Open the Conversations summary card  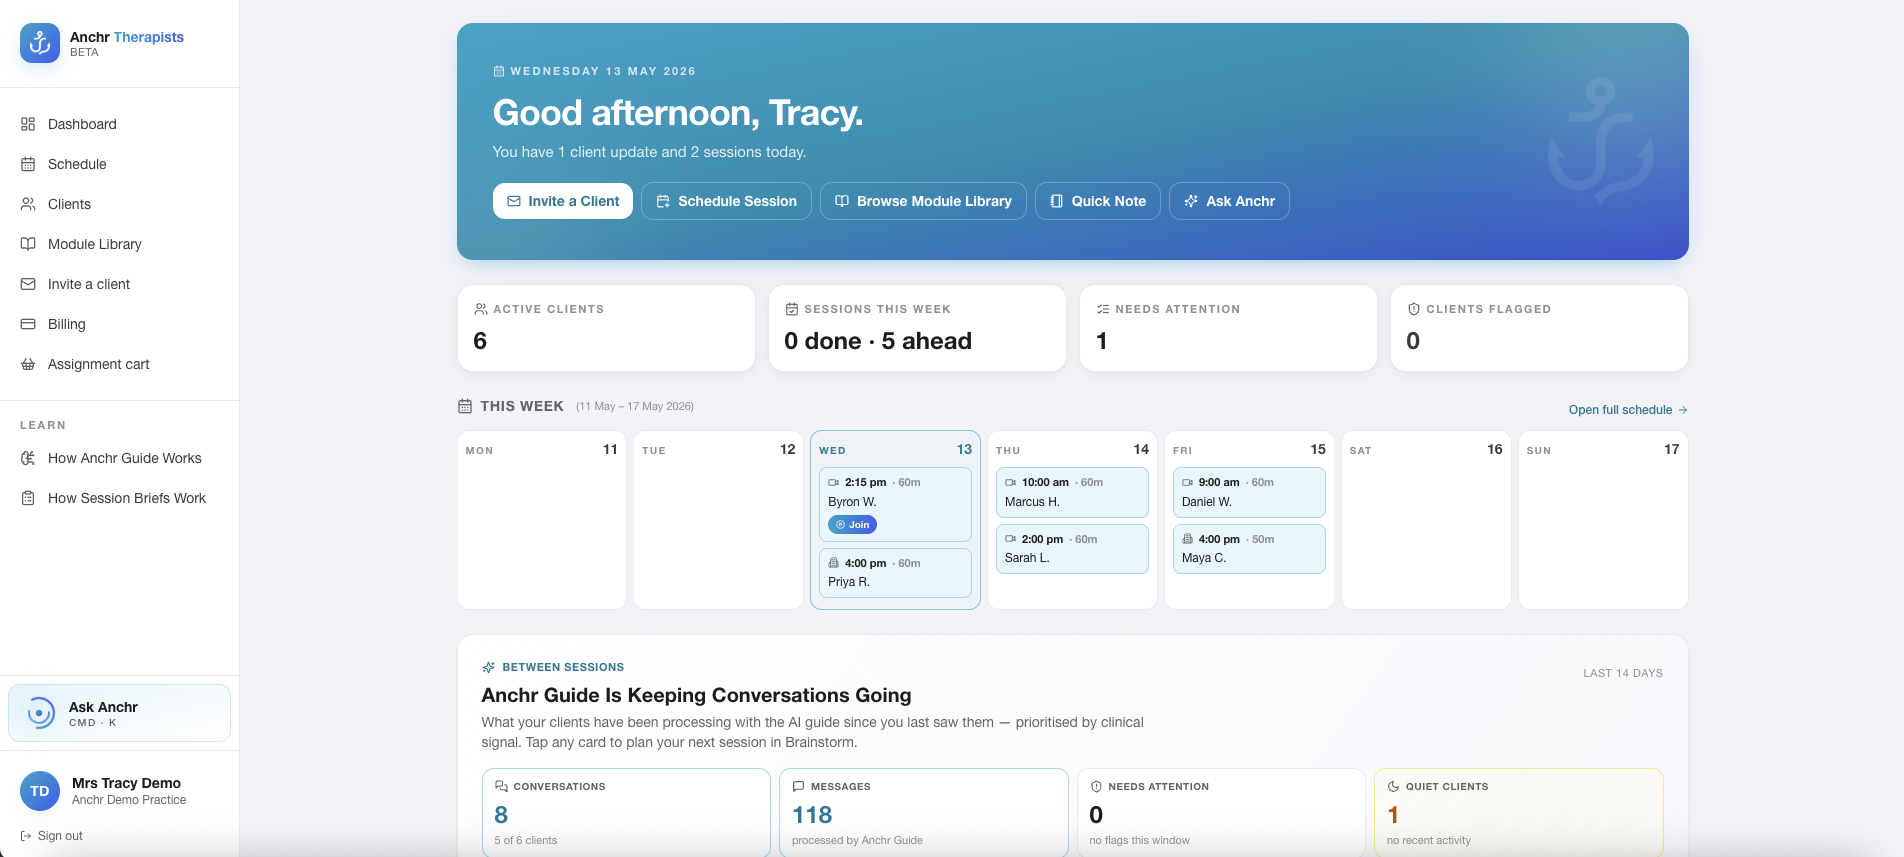tap(626, 812)
